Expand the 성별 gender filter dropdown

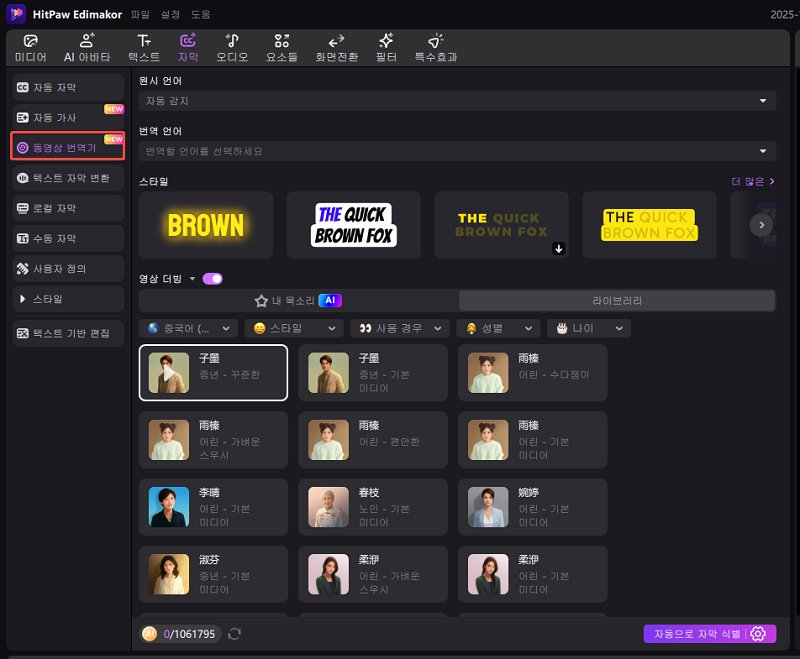[x=498, y=328]
